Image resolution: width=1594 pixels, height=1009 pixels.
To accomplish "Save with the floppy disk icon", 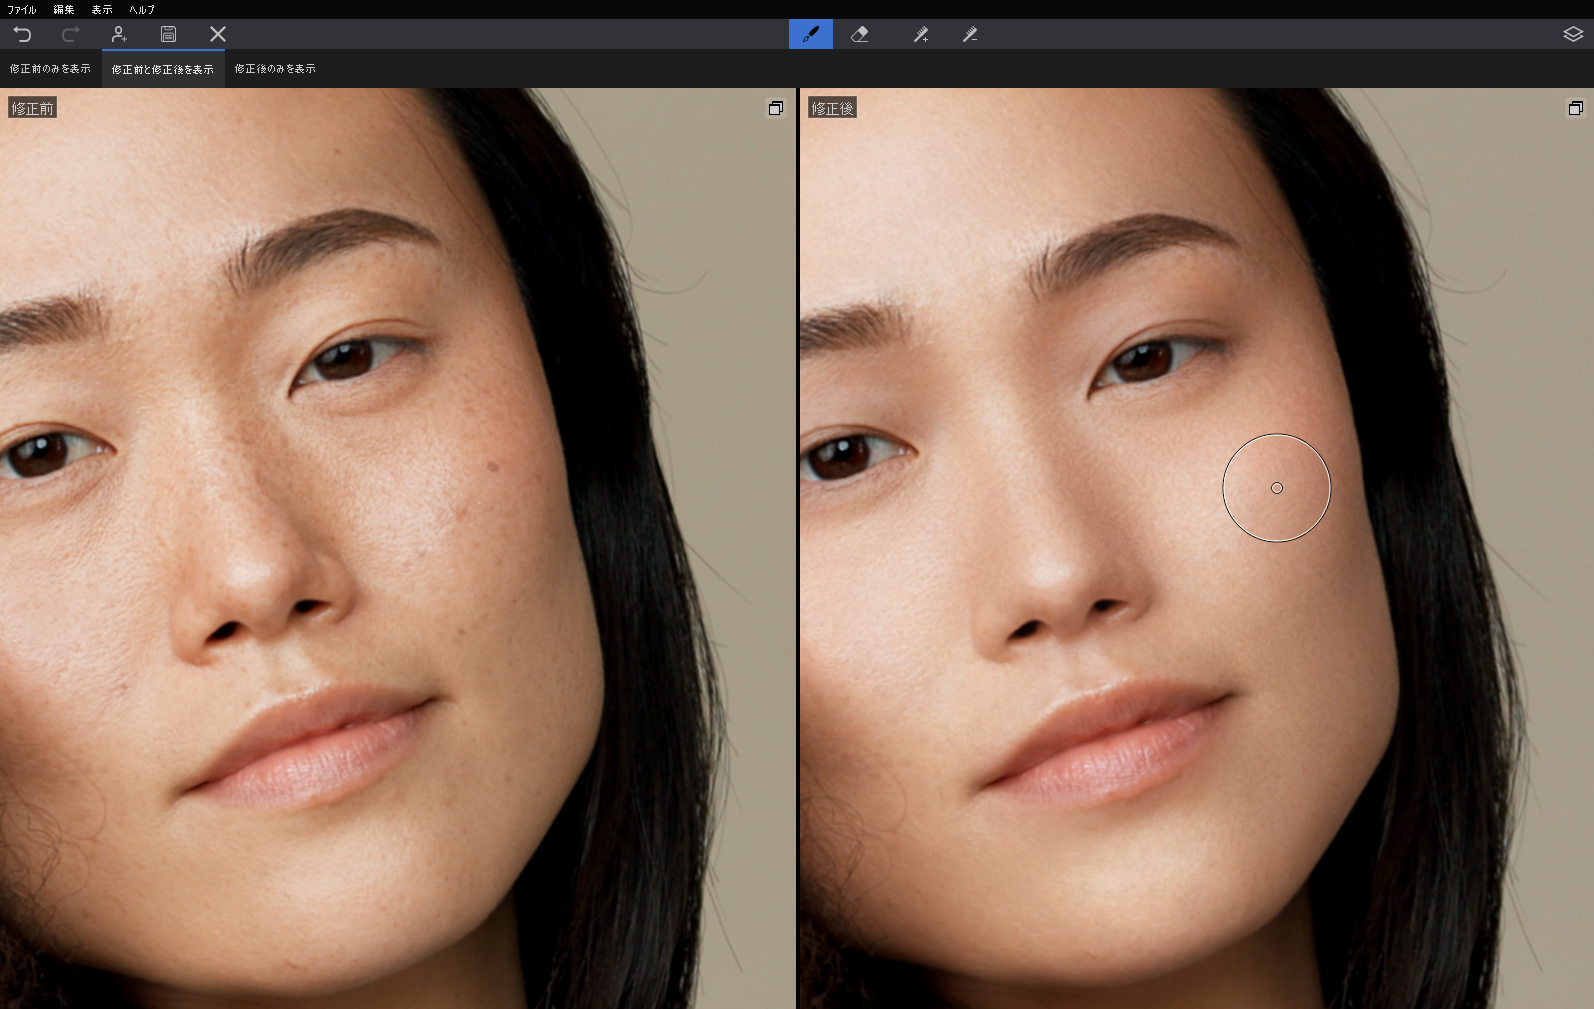I will coord(168,34).
